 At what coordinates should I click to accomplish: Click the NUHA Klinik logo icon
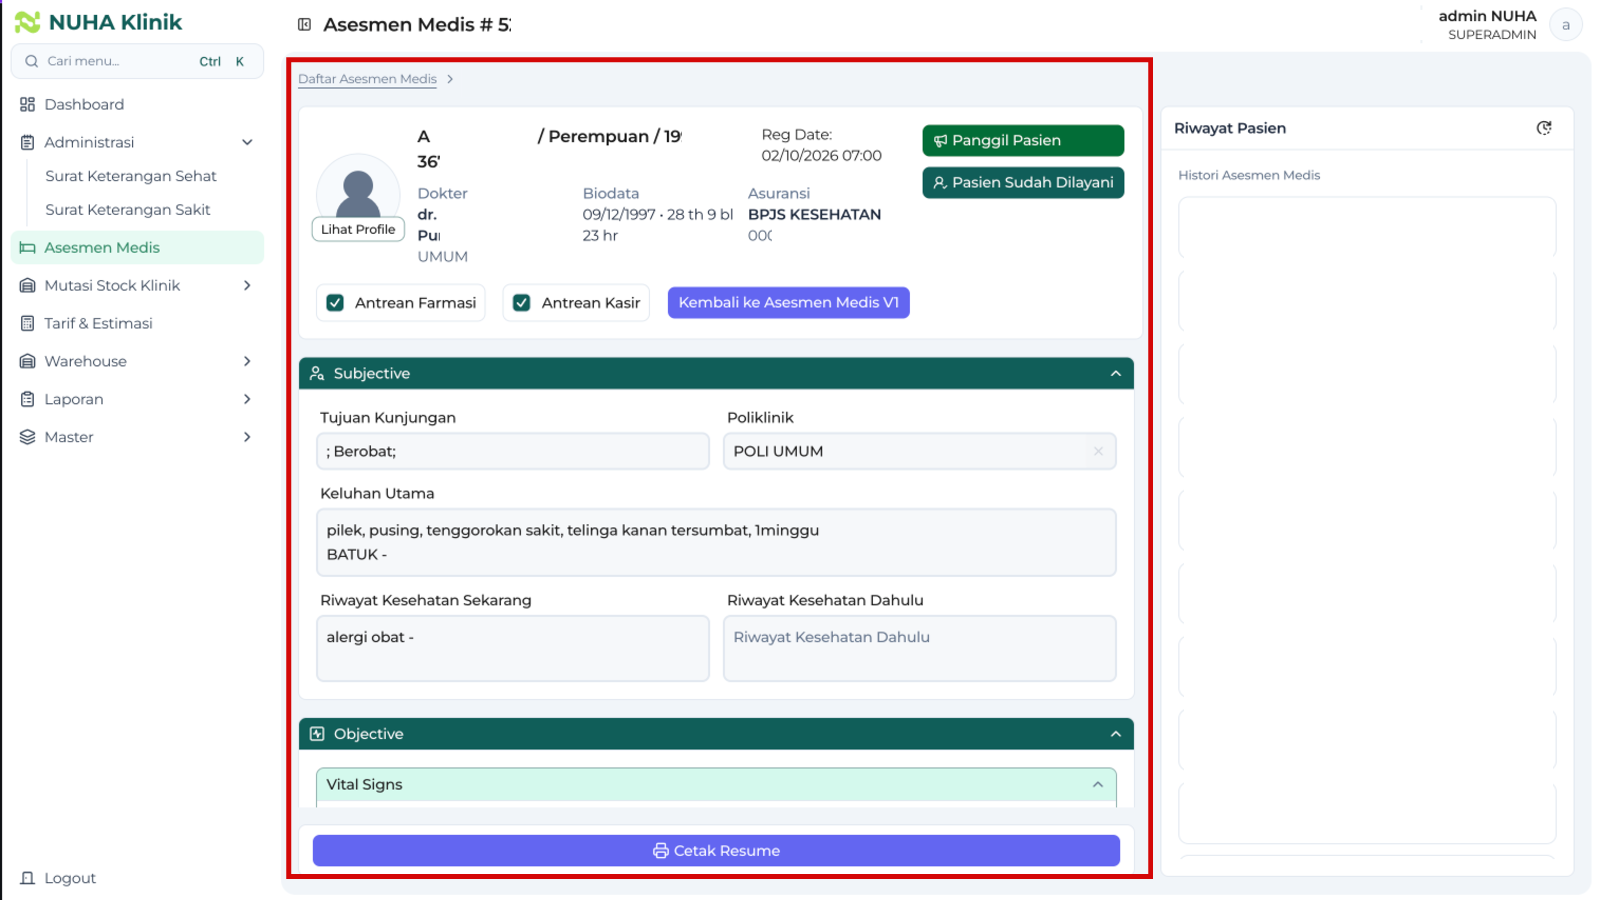coord(27,22)
